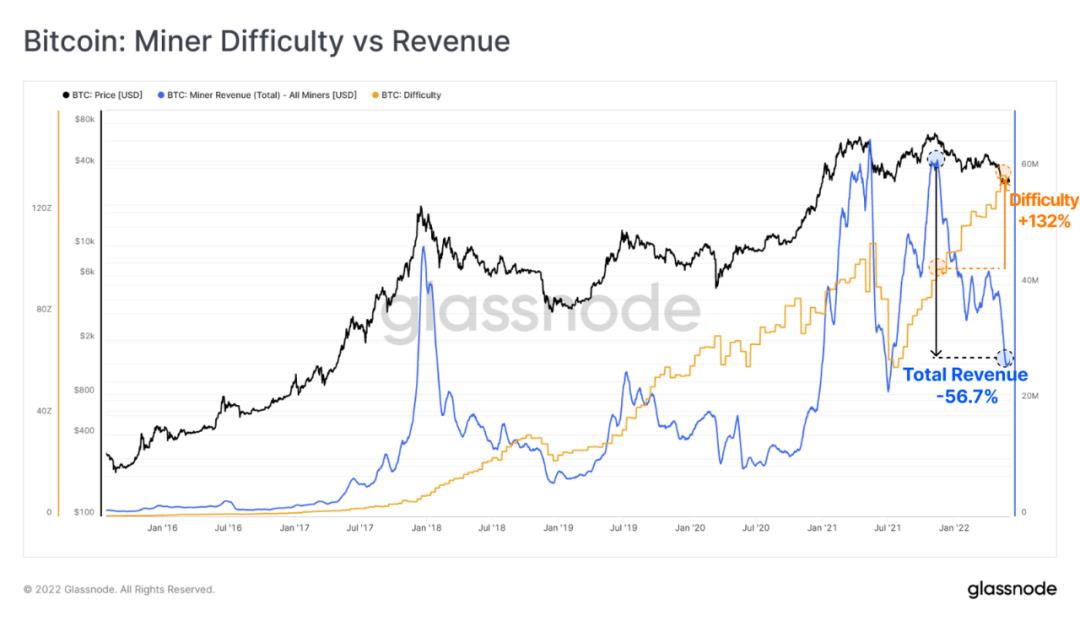Click the blue circle marker at revenue low

coord(1004,358)
